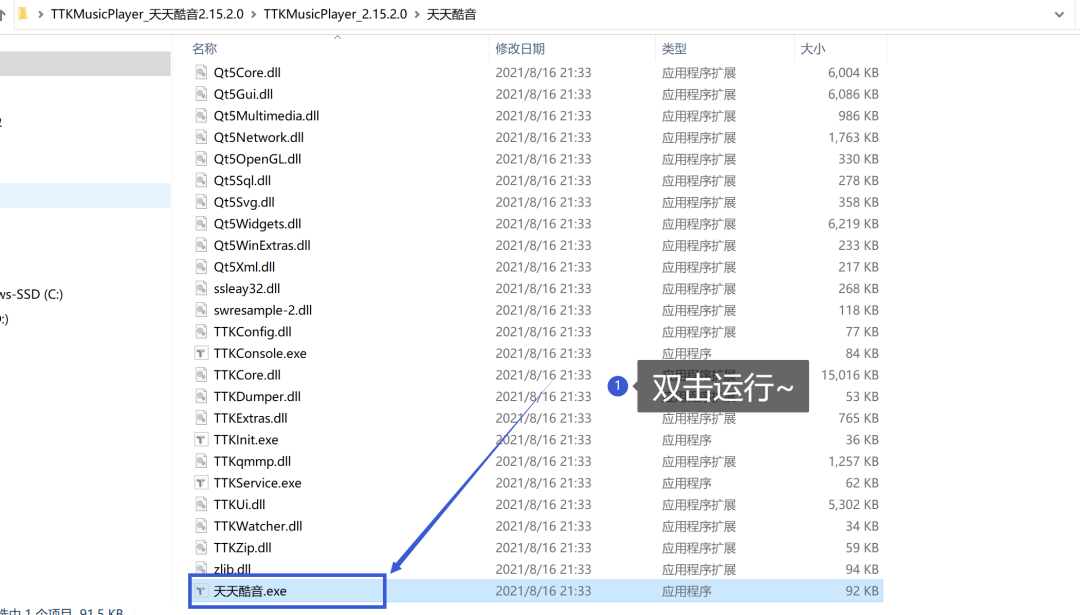Image resolution: width=1080 pixels, height=615 pixels.
Task: Select the highlighted light-blue sidebar item
Action: (85, 196)
